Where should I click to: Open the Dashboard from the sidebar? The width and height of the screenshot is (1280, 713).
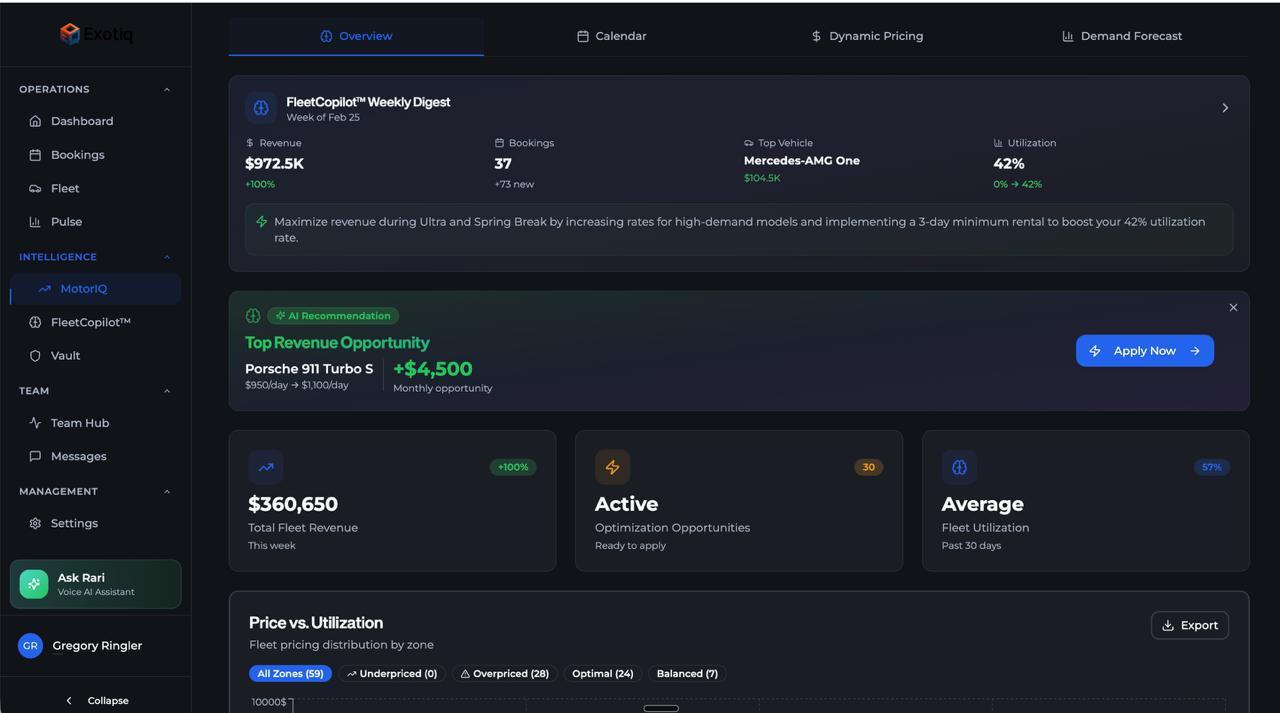tap(81, 120)
